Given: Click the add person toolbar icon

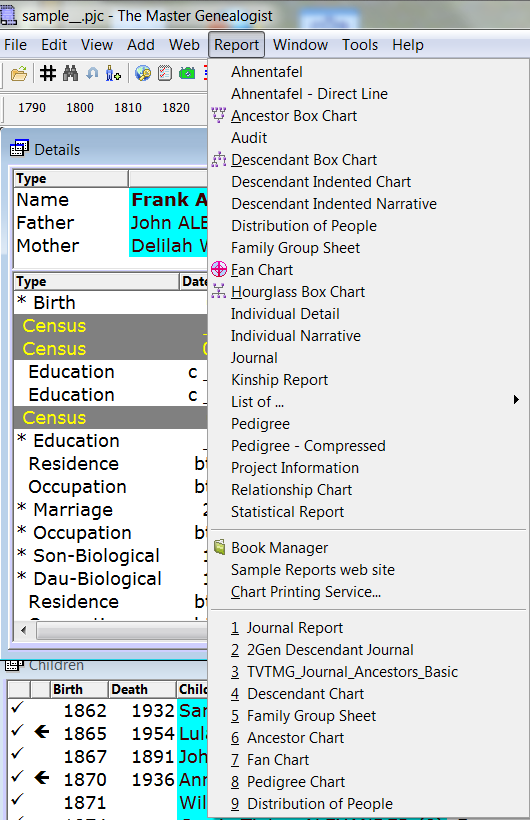Looking at the screenshot, I should (113, 73).
